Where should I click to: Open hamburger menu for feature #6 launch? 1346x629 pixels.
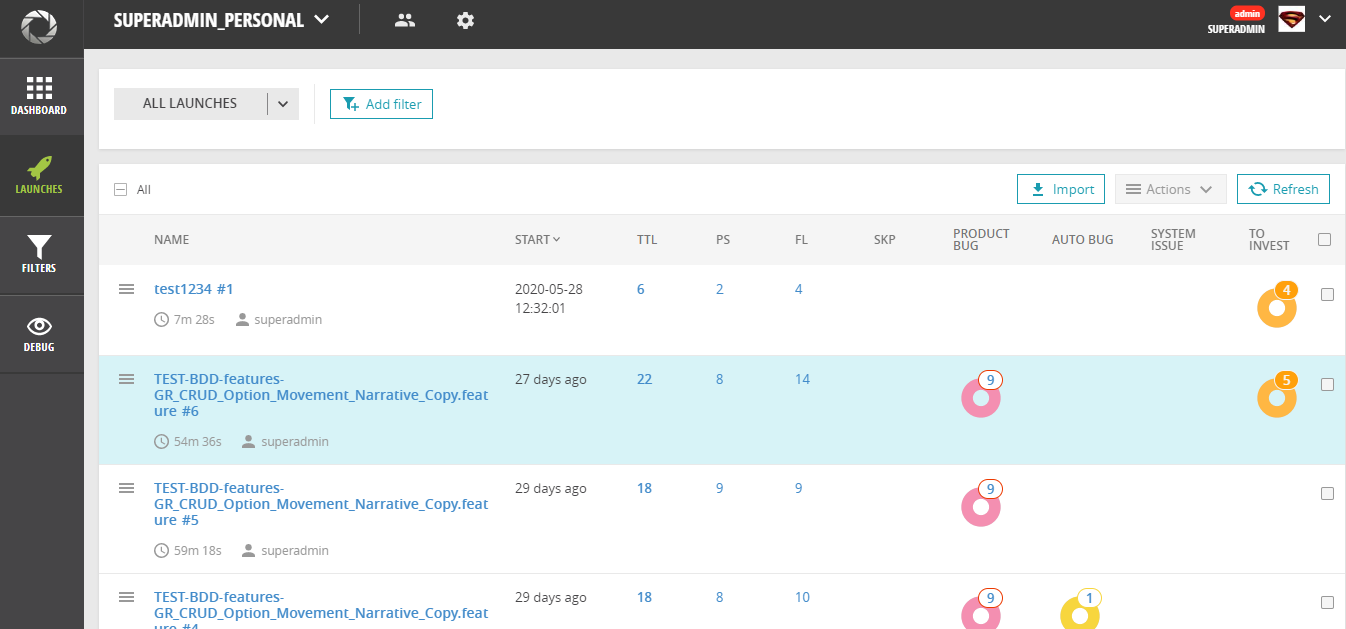[126, 379]
